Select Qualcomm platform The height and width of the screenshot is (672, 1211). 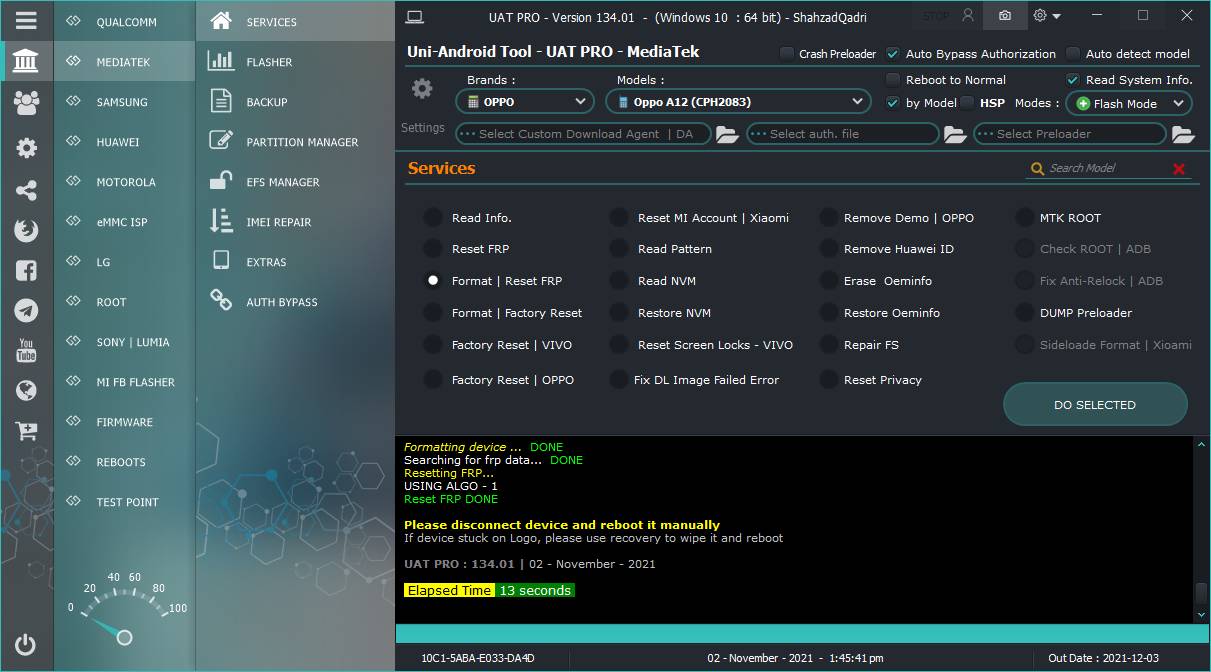coord(126,22)
